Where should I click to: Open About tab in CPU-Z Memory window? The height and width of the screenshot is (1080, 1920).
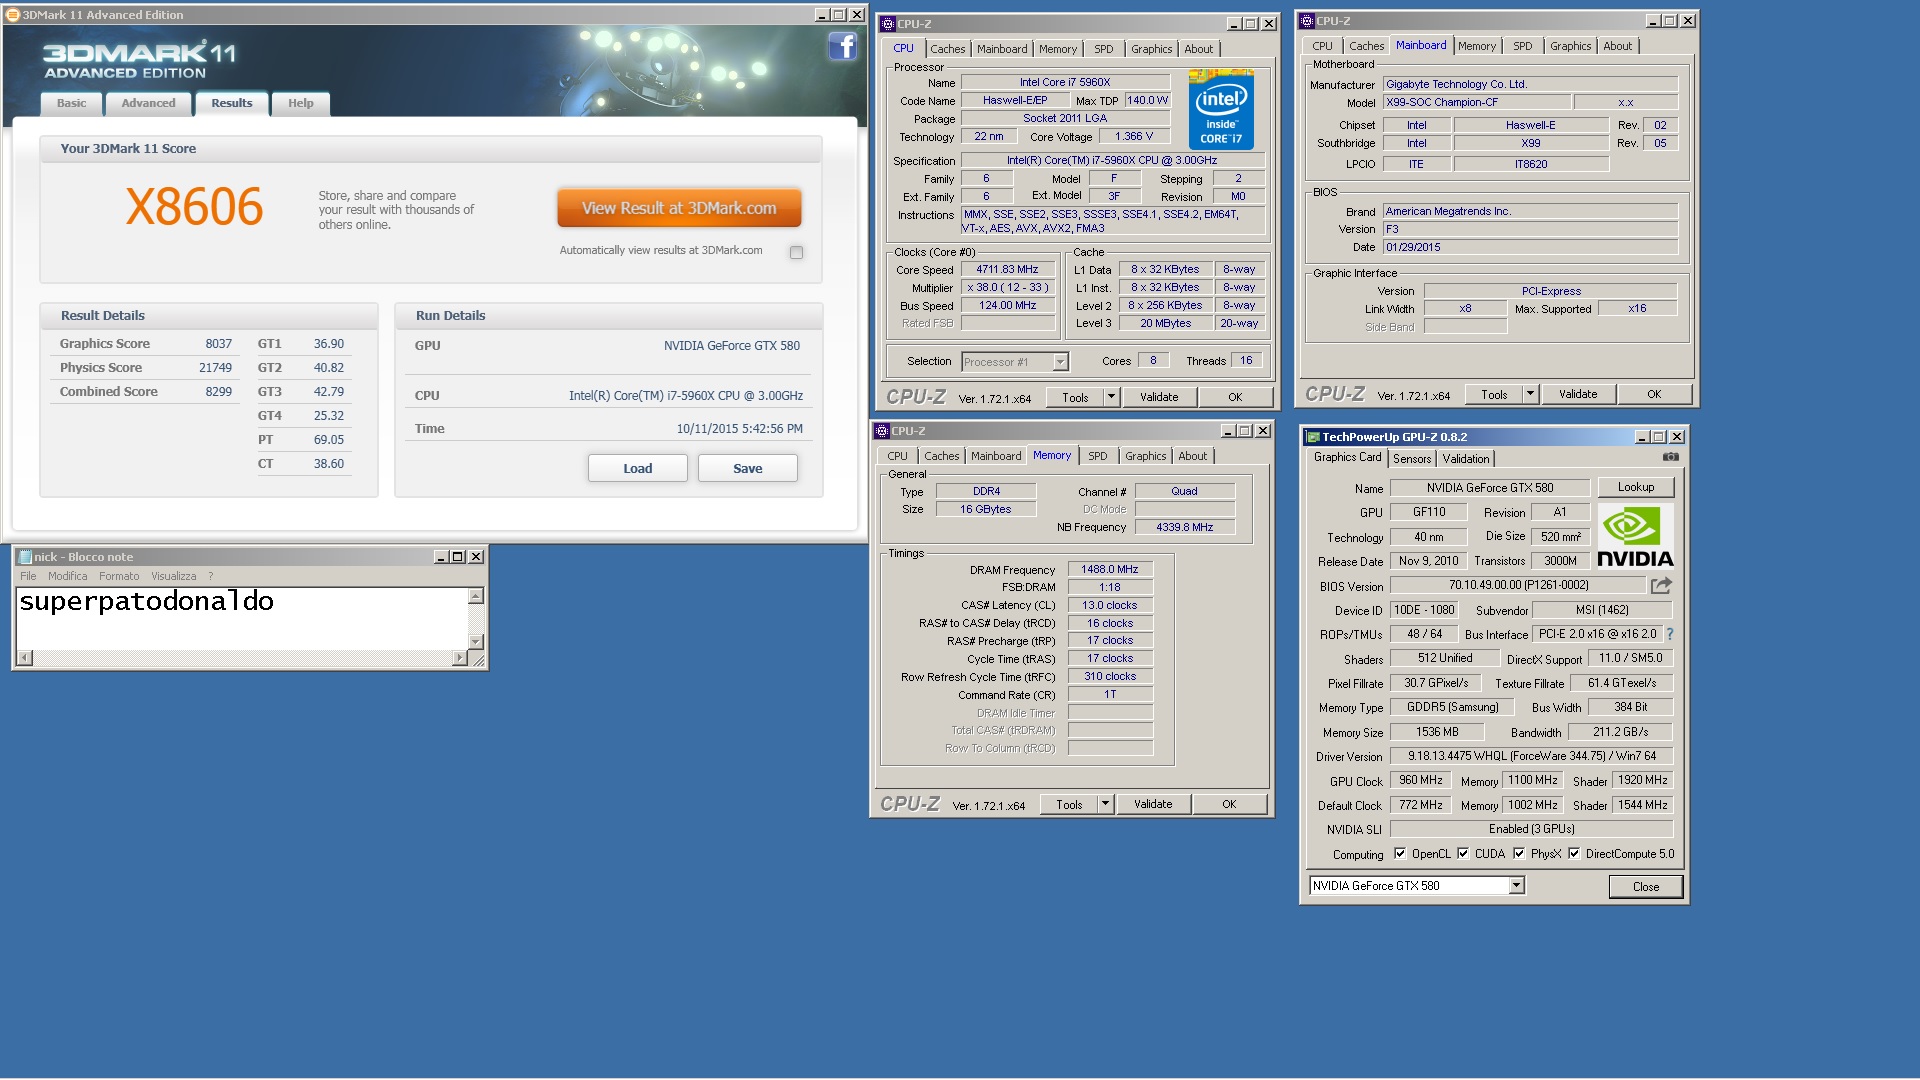tap(1192, 456)
